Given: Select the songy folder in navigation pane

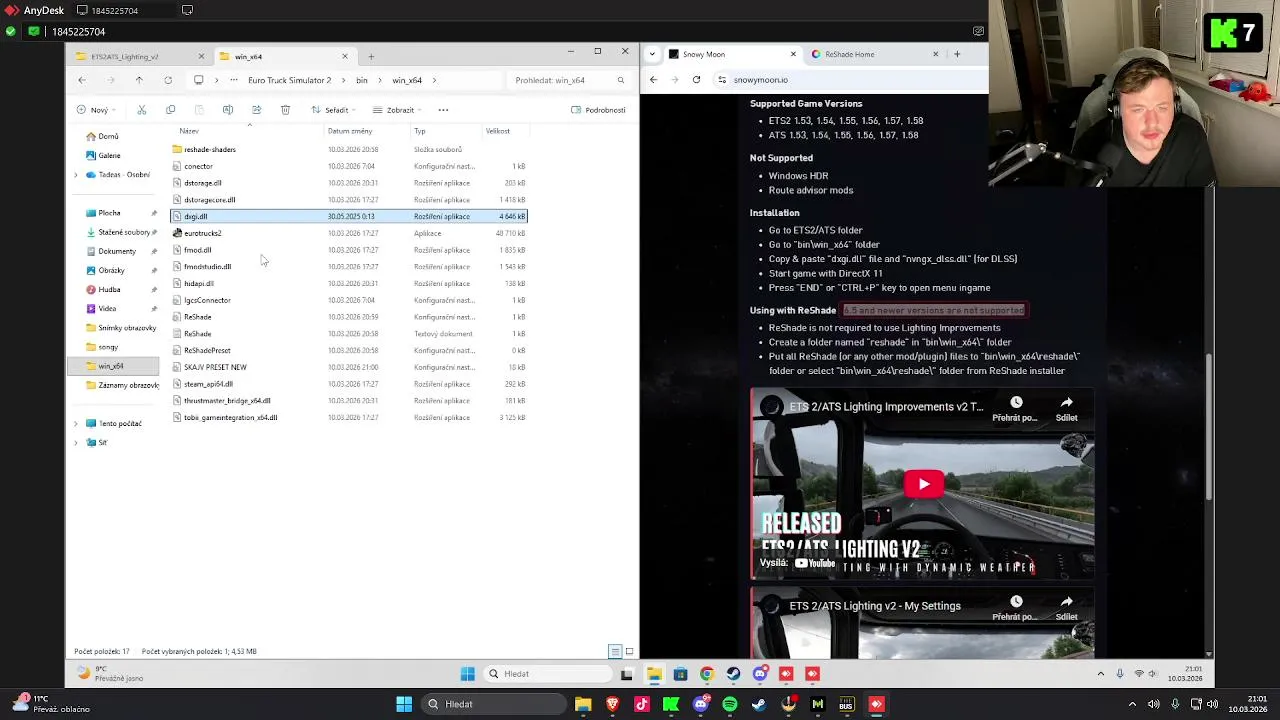Looking at the screenshot, I should tap(108, 347).
